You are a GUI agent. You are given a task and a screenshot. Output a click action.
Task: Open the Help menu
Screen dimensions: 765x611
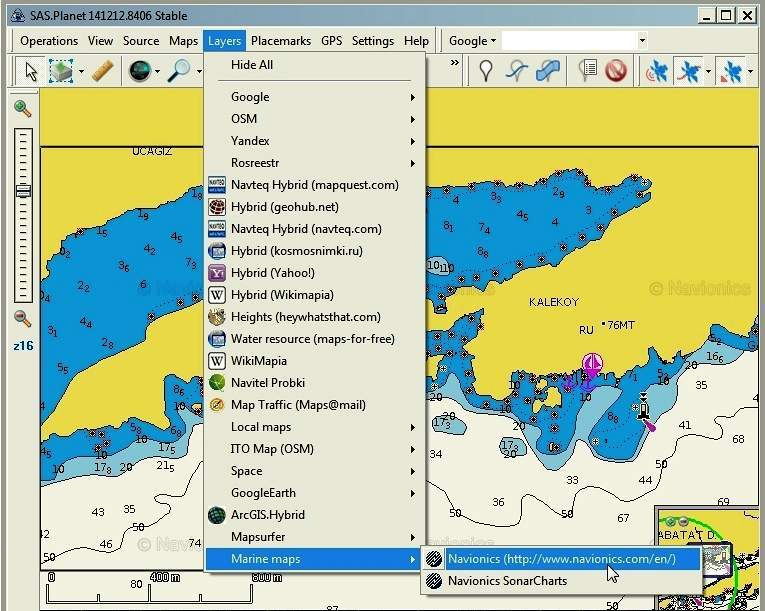click(416, 41)
